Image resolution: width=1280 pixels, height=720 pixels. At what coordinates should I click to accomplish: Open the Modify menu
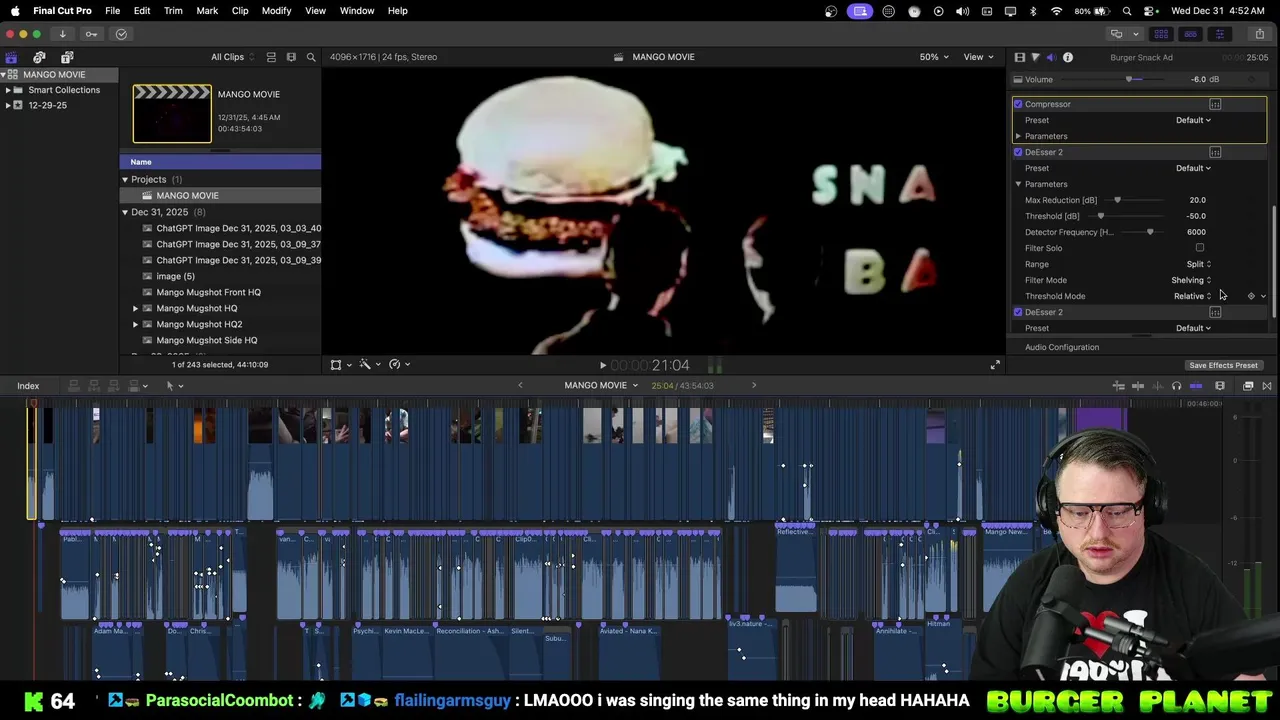[276, 11]
